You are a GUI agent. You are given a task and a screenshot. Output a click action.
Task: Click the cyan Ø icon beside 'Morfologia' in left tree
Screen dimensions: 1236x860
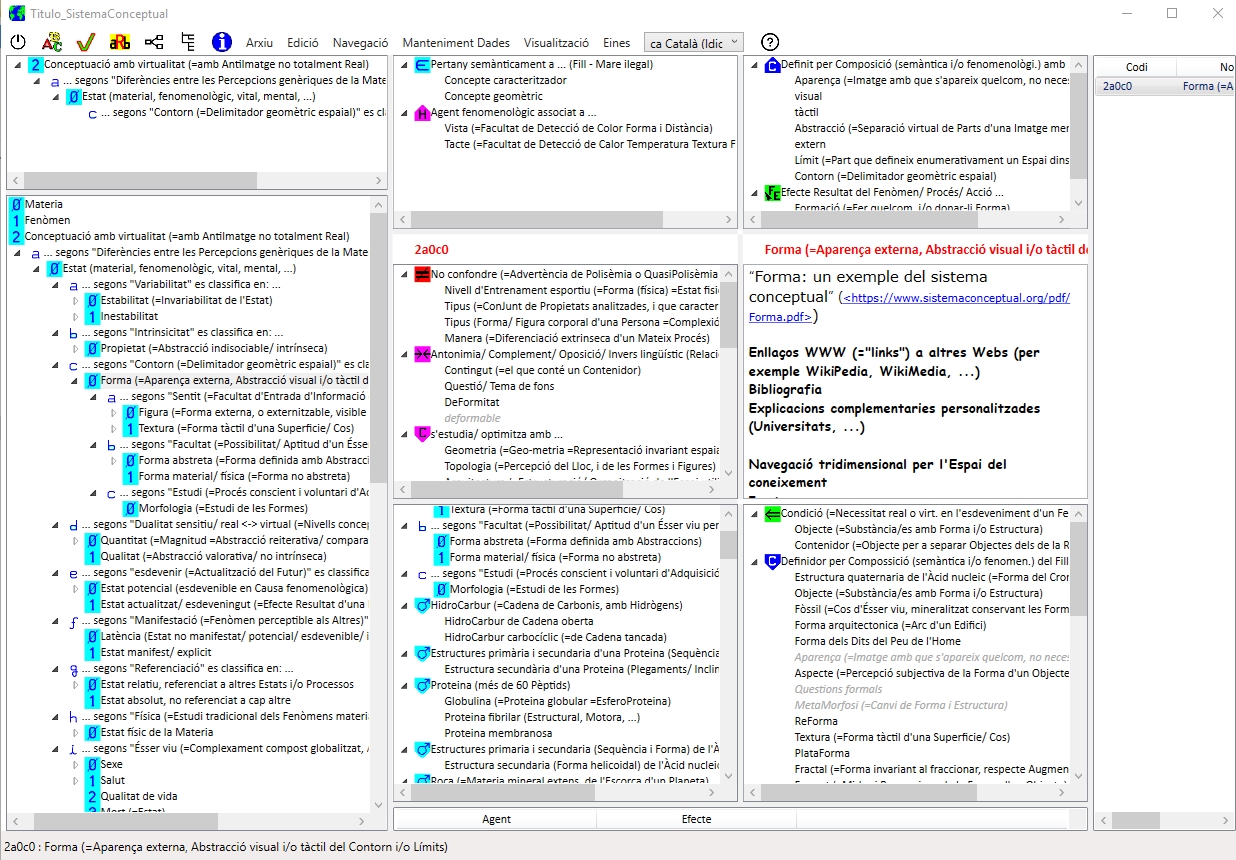coord(130,508)
